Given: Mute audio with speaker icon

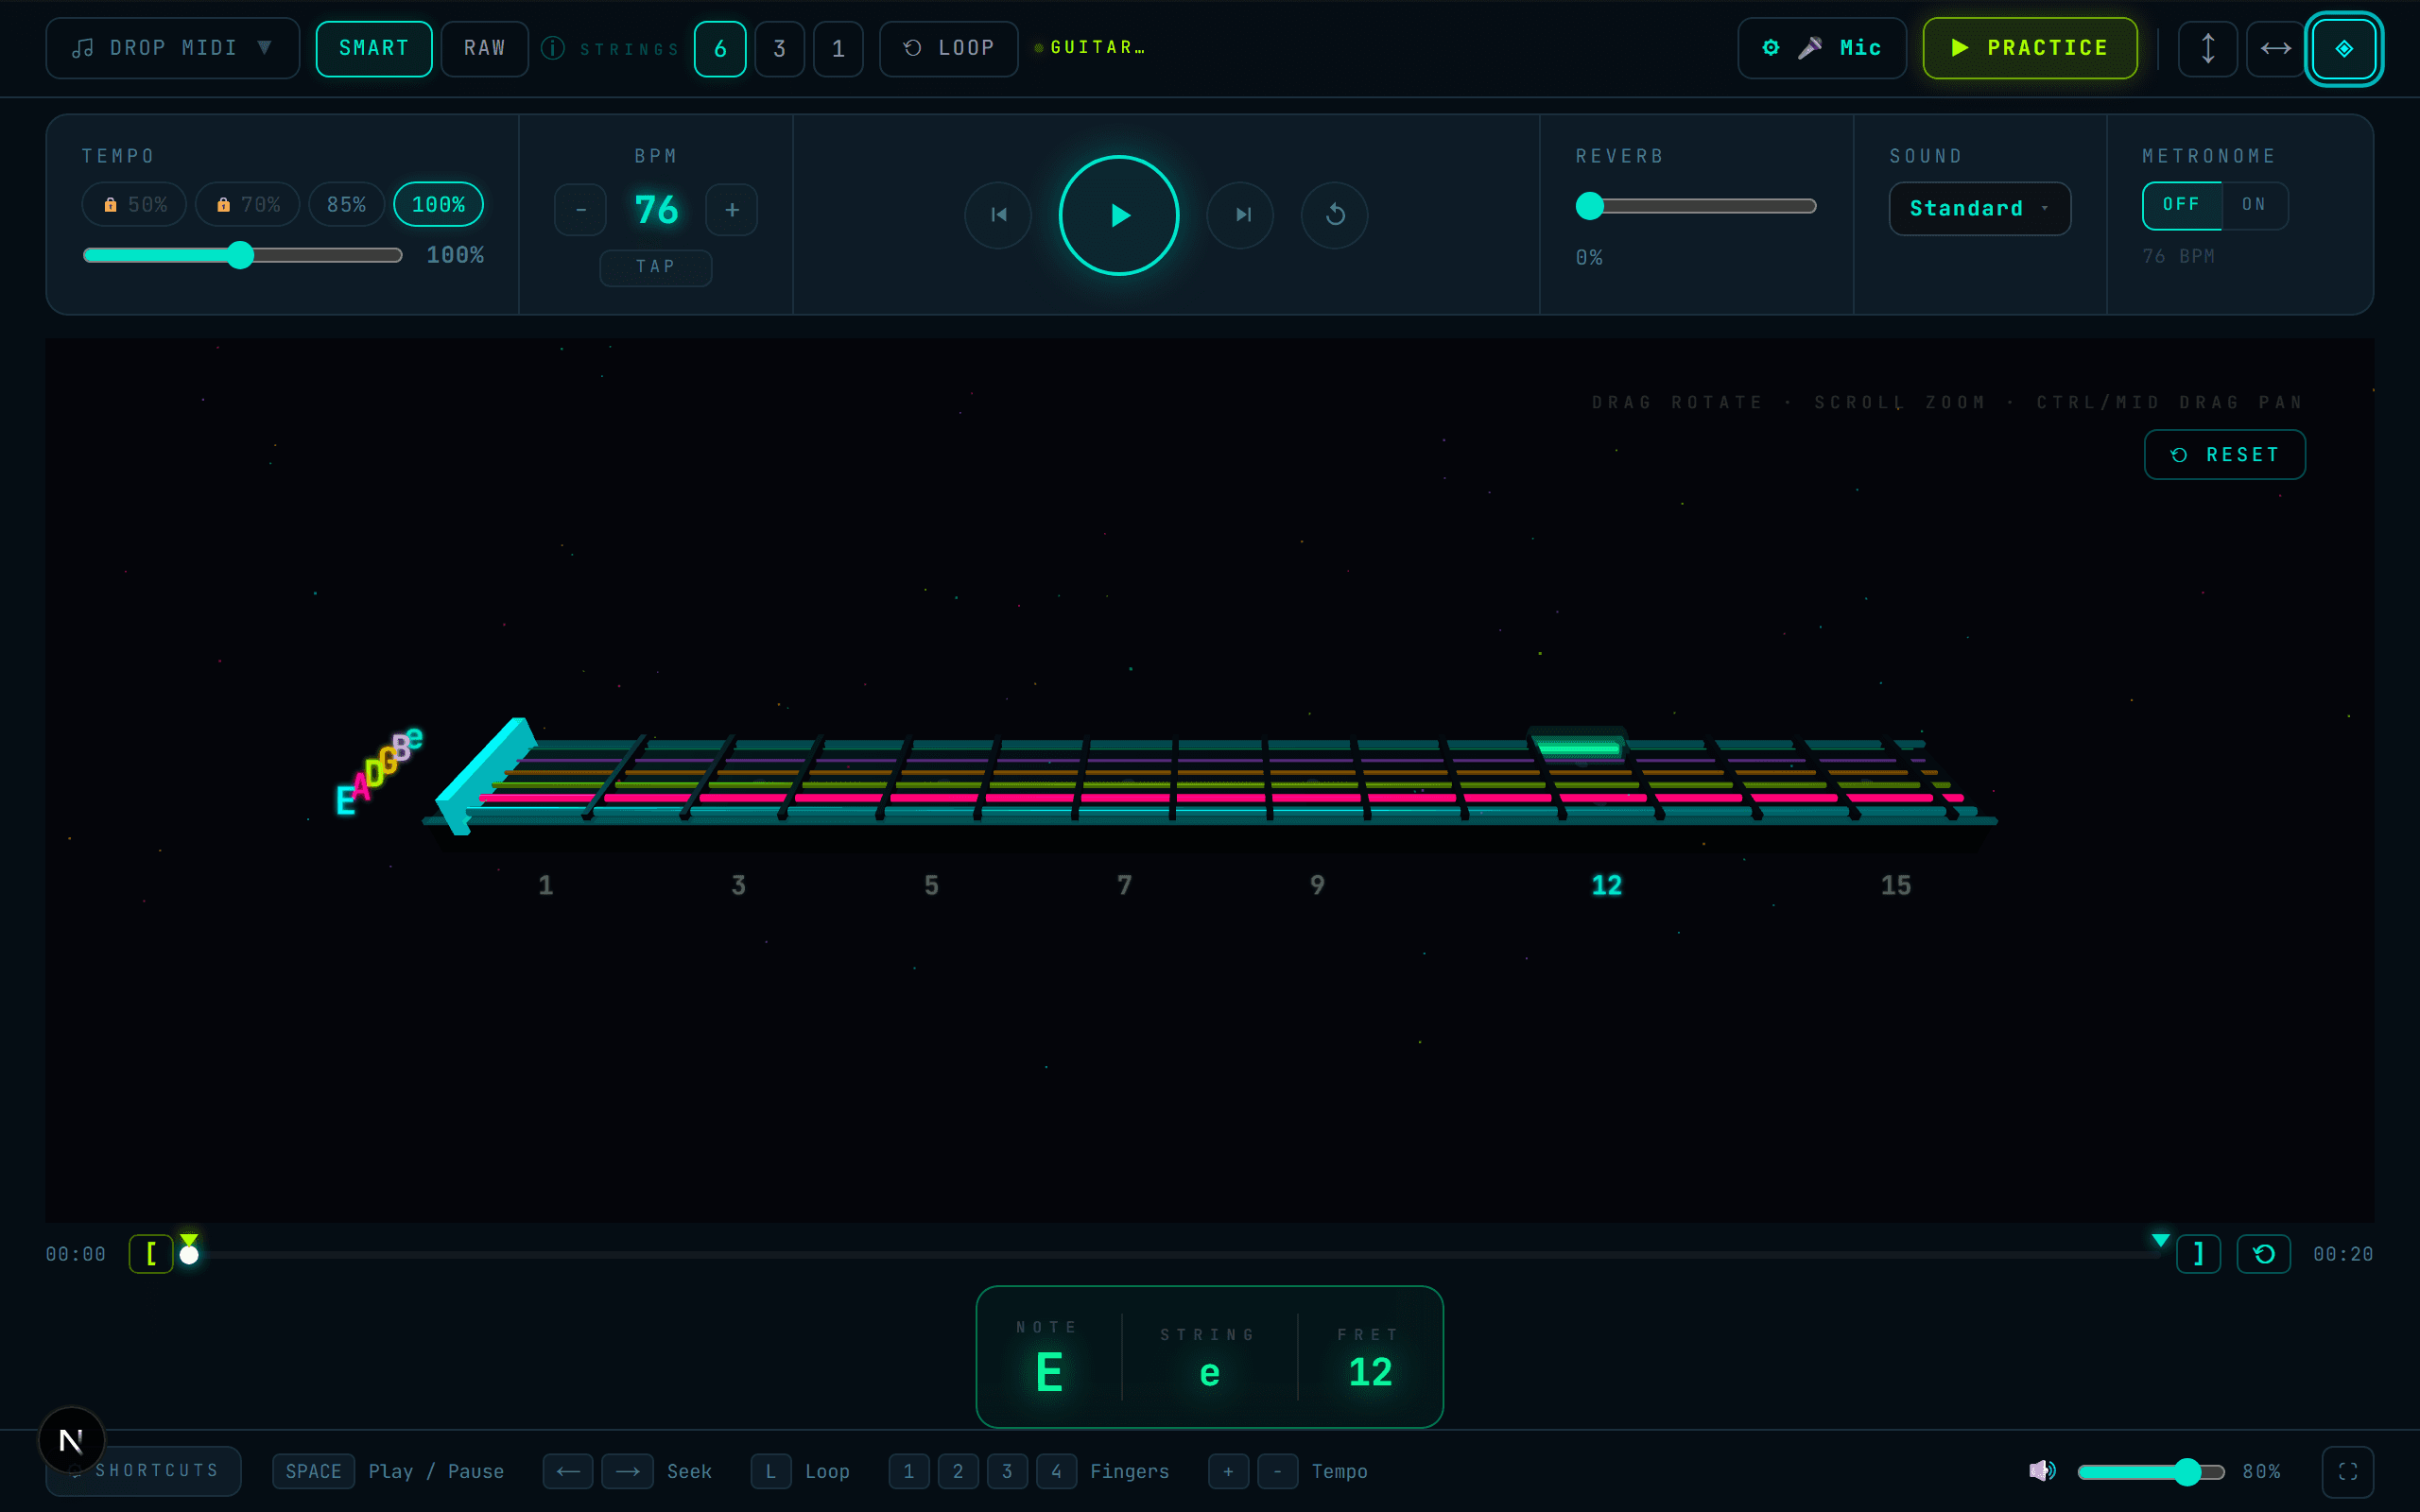Looking at the screenshot, I should coord(2042,1471).
